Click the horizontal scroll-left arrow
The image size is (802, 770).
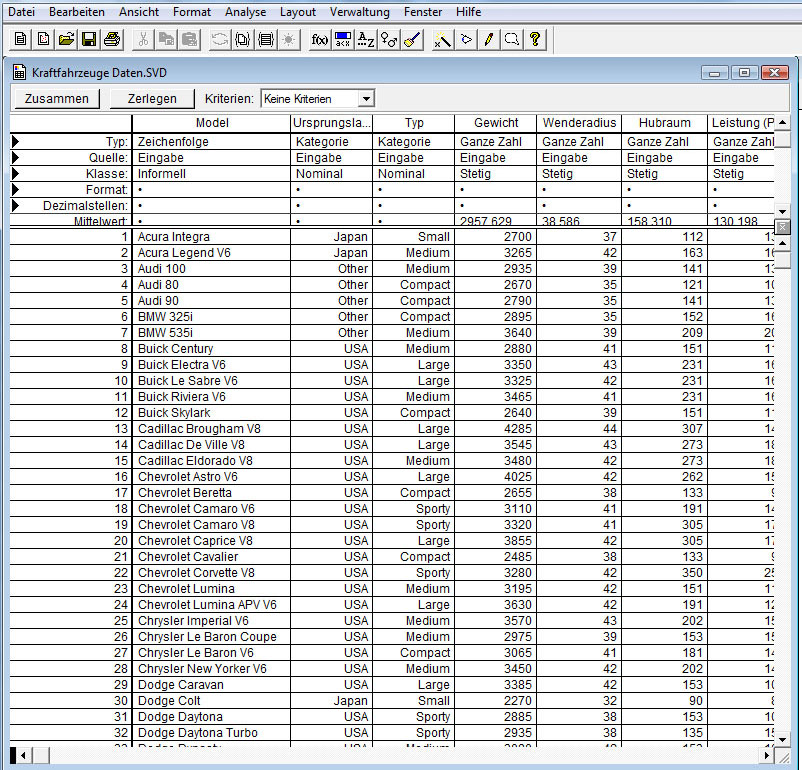[x=24, y=755]
